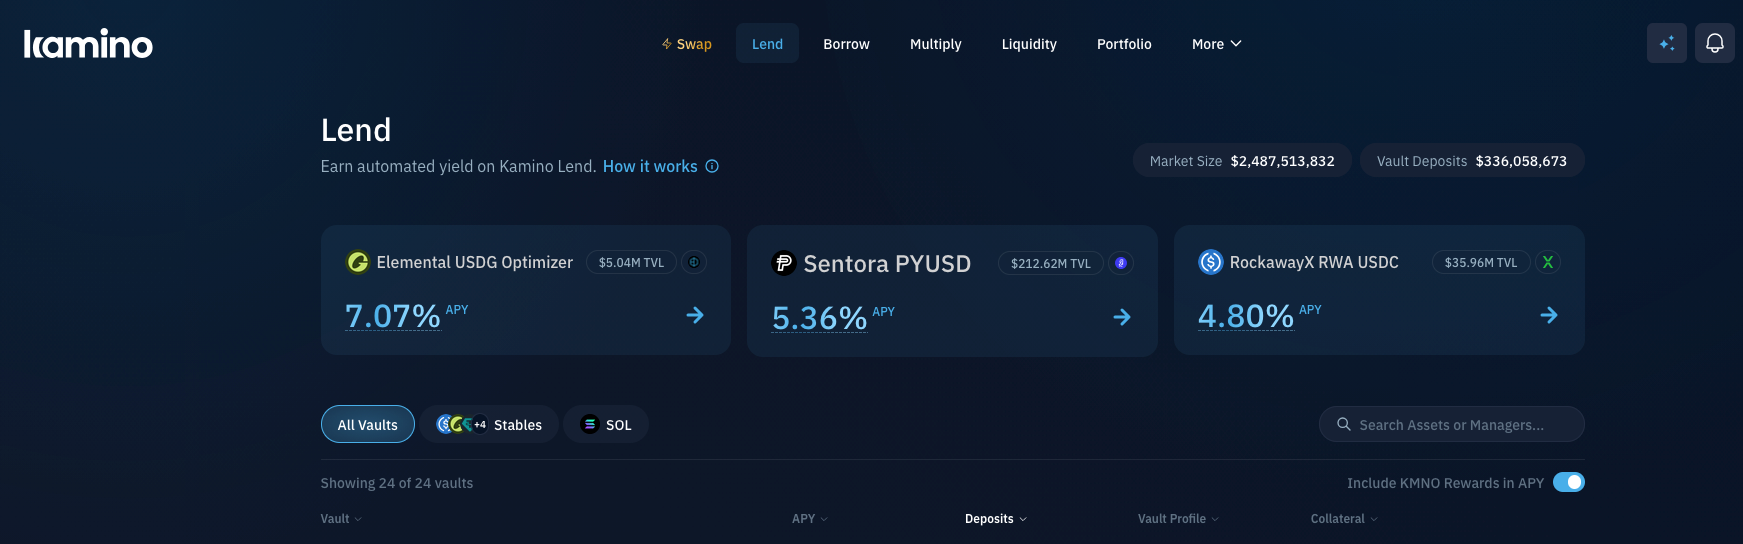Click the stacked stablecoin icons in Stables filter
The image size is (1743, 544).
pyautogui.click(x=462, y=424)
